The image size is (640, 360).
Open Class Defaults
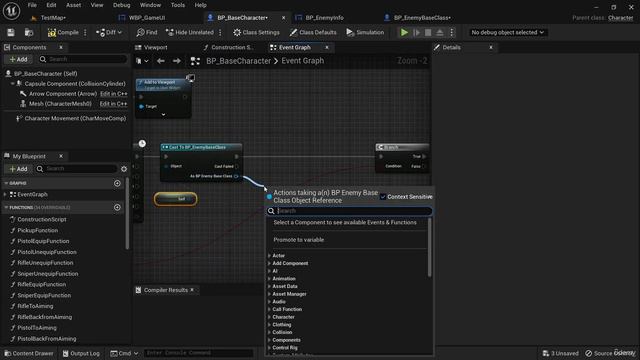point(313,32)
